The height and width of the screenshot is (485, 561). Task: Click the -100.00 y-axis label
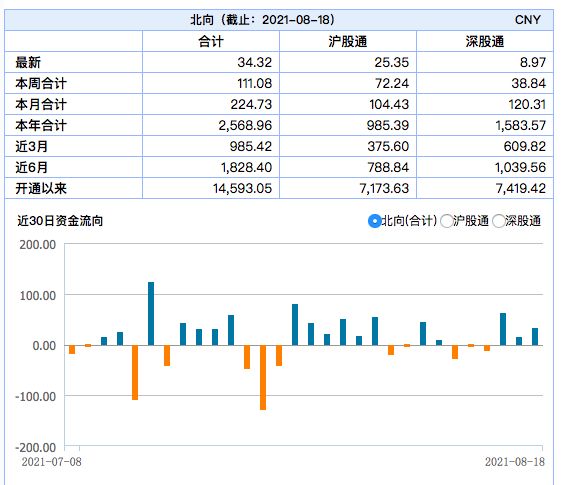36,397
